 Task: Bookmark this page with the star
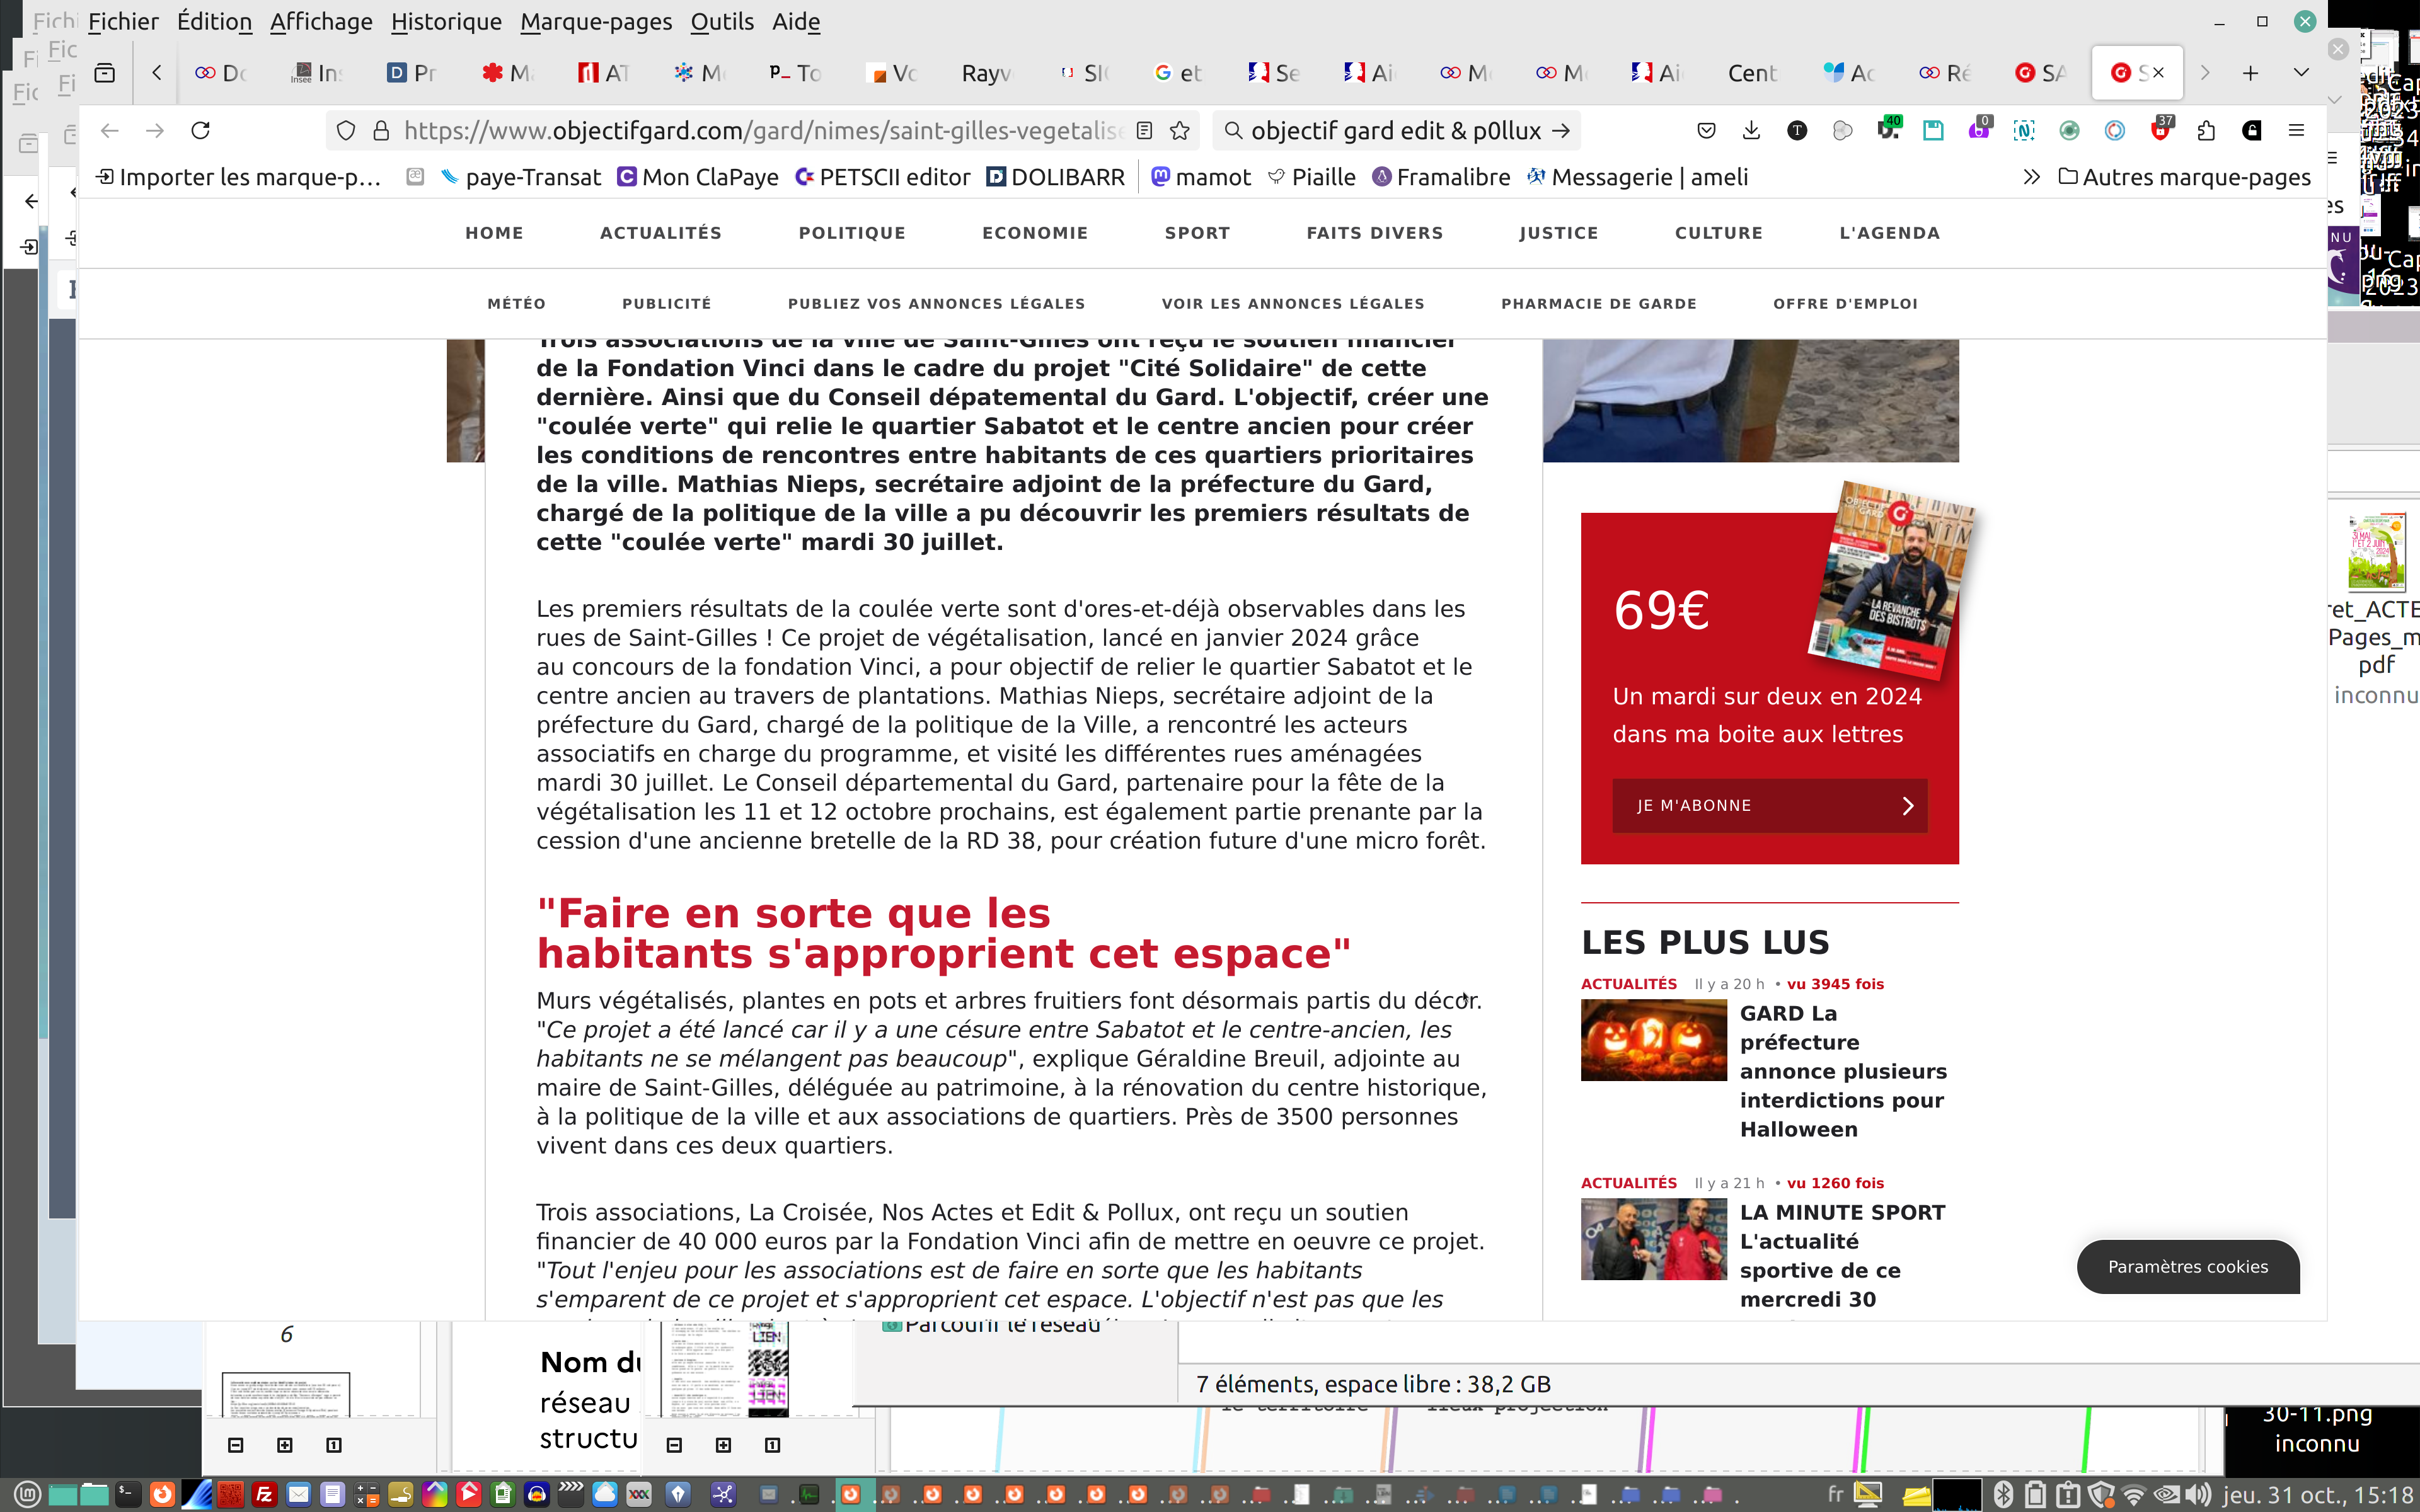pos(1180,130)
